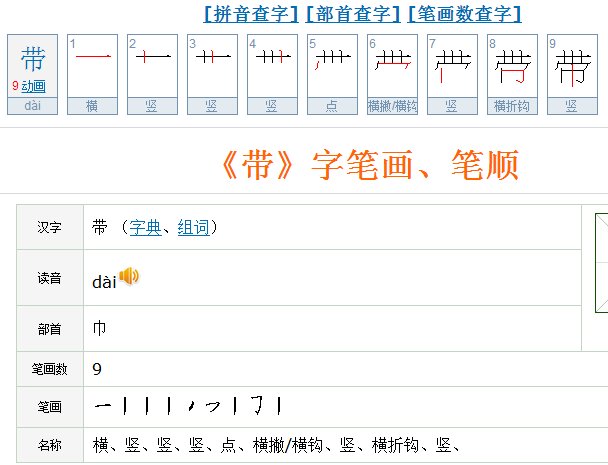Click the blue 带 character card

33,74
